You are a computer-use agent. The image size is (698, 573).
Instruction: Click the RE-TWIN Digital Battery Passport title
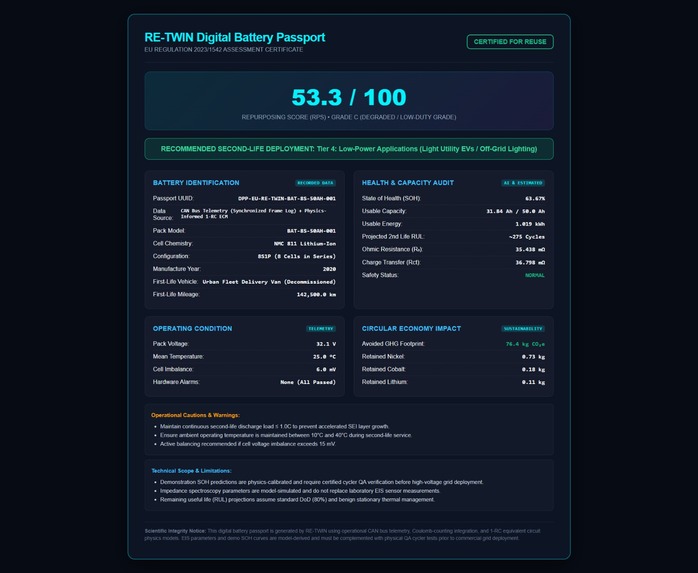(235, 37)
